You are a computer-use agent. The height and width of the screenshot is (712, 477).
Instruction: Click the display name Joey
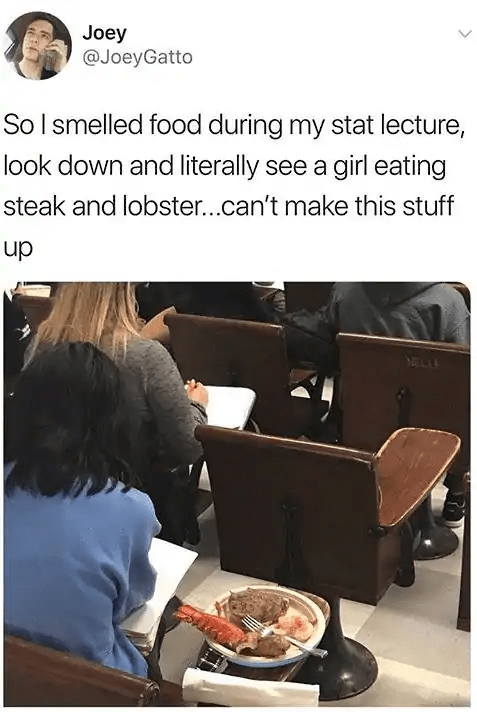click(x=104, y=34)
